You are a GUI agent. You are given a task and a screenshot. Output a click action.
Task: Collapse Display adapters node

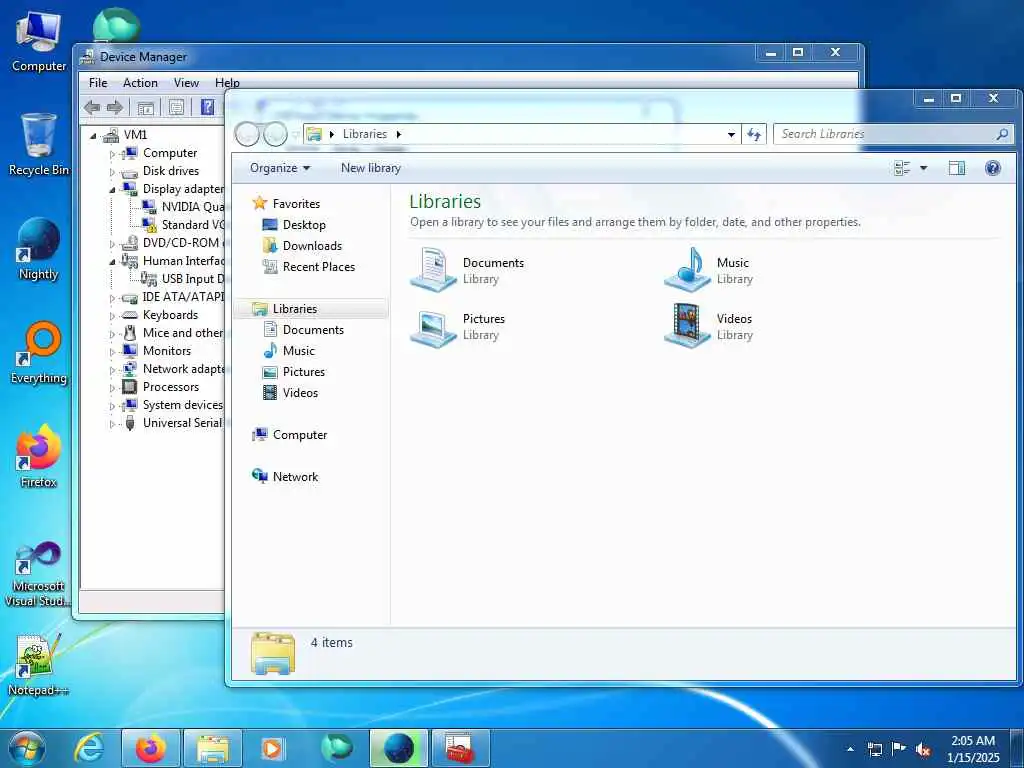(112, 190)
